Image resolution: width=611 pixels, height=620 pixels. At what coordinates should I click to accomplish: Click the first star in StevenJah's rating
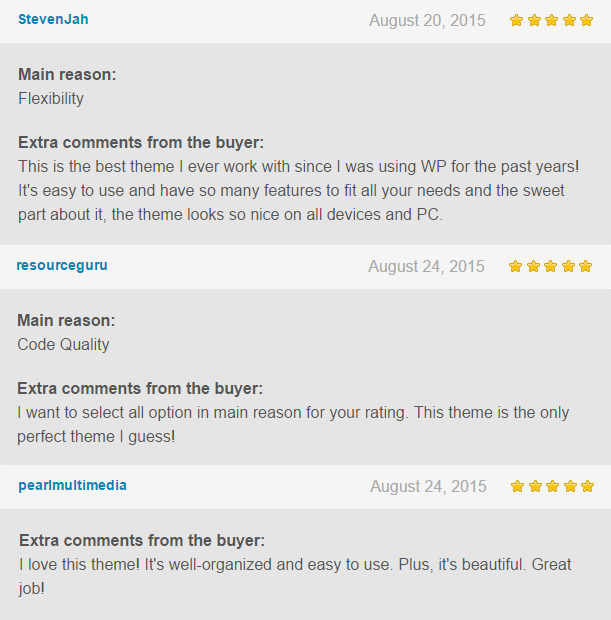pyautogui.click(x=516, y=20)
